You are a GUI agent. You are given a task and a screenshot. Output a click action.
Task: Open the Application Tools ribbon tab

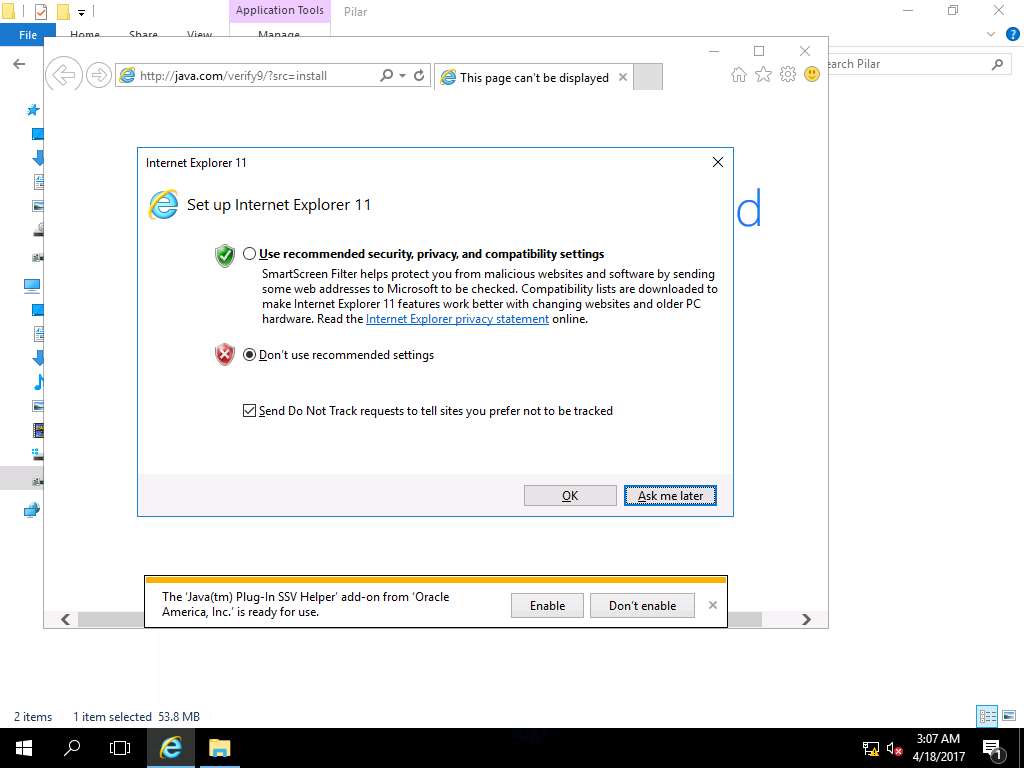click(x=280, y=10)
